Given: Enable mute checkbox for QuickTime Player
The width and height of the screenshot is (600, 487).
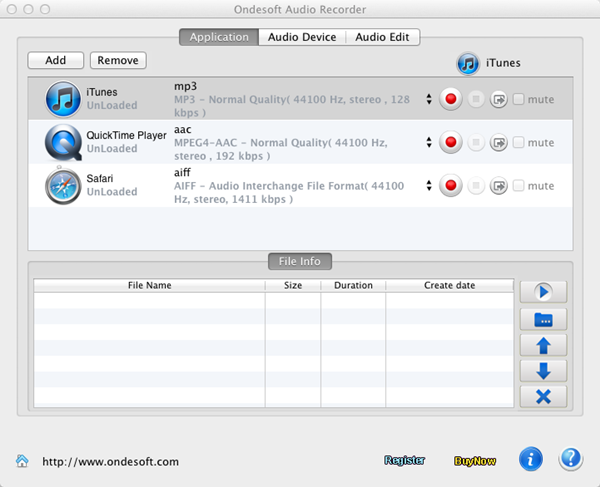Looking at the screenshot, I should tap(518, 143).
